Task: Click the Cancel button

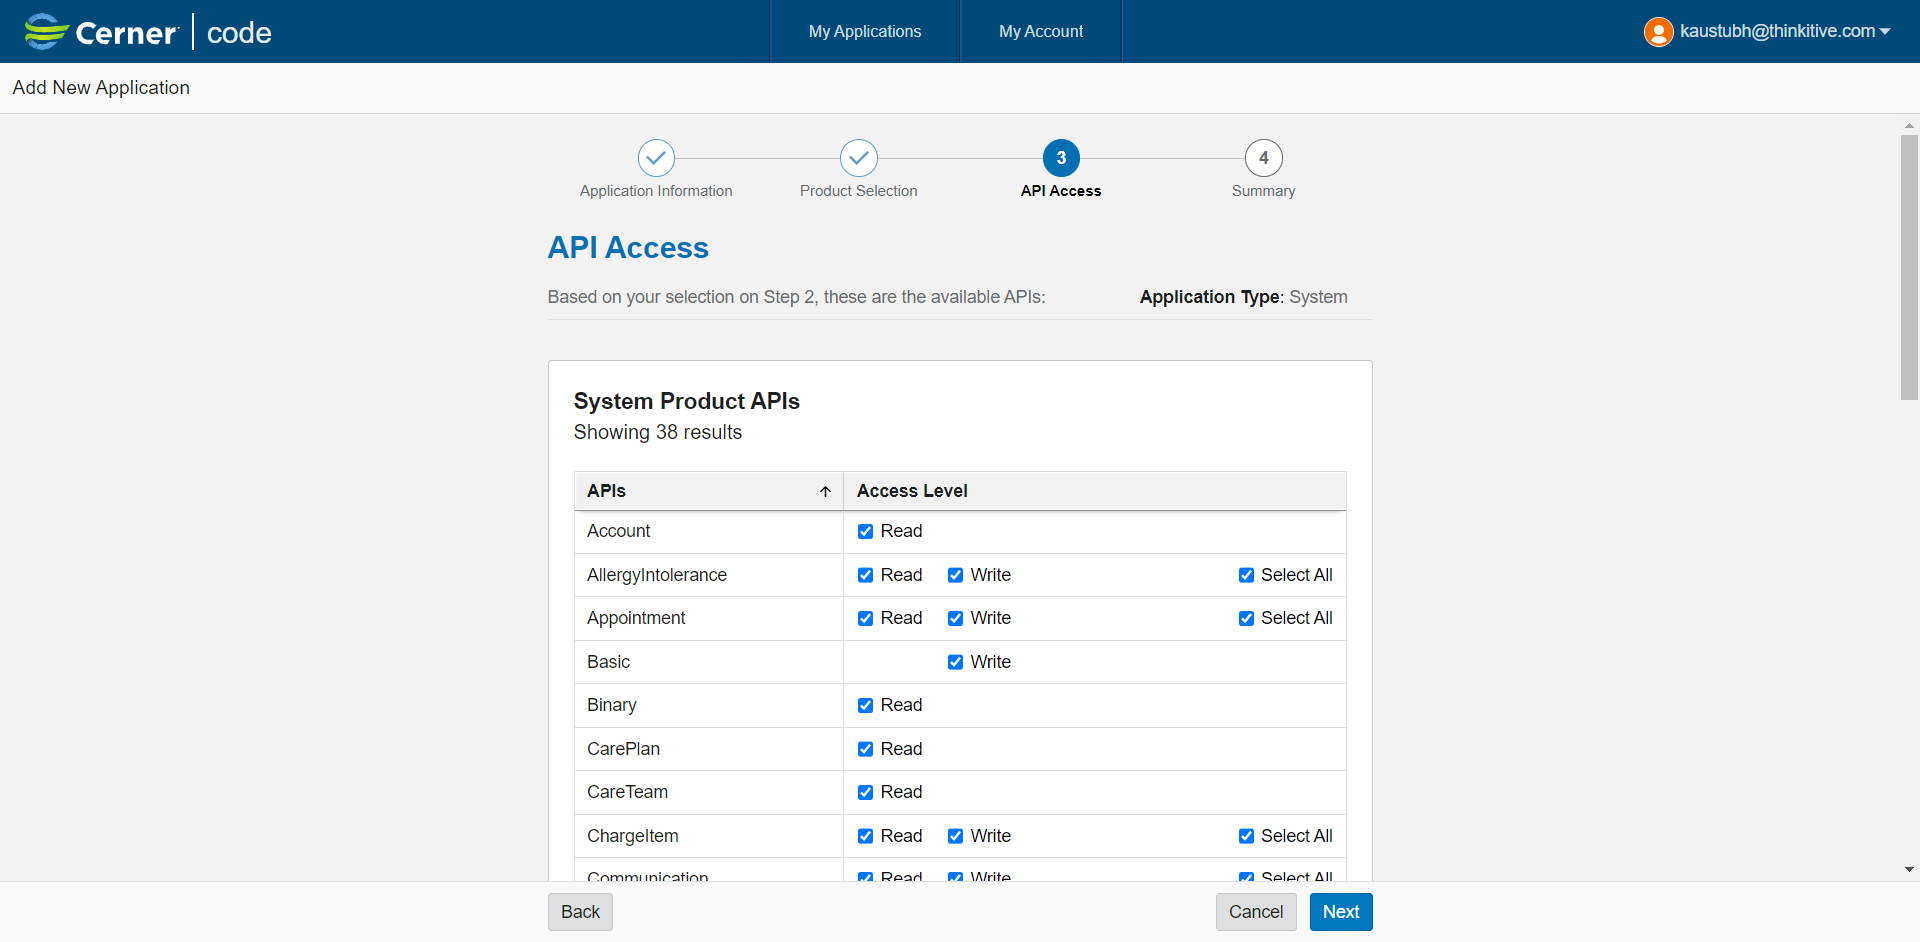Action: 1256,912
